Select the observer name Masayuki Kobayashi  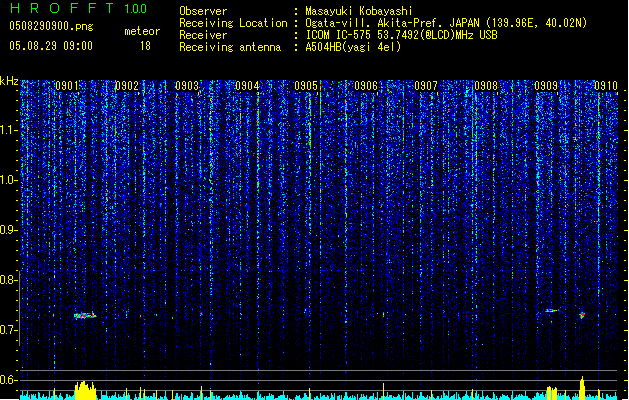pos(359,11)
